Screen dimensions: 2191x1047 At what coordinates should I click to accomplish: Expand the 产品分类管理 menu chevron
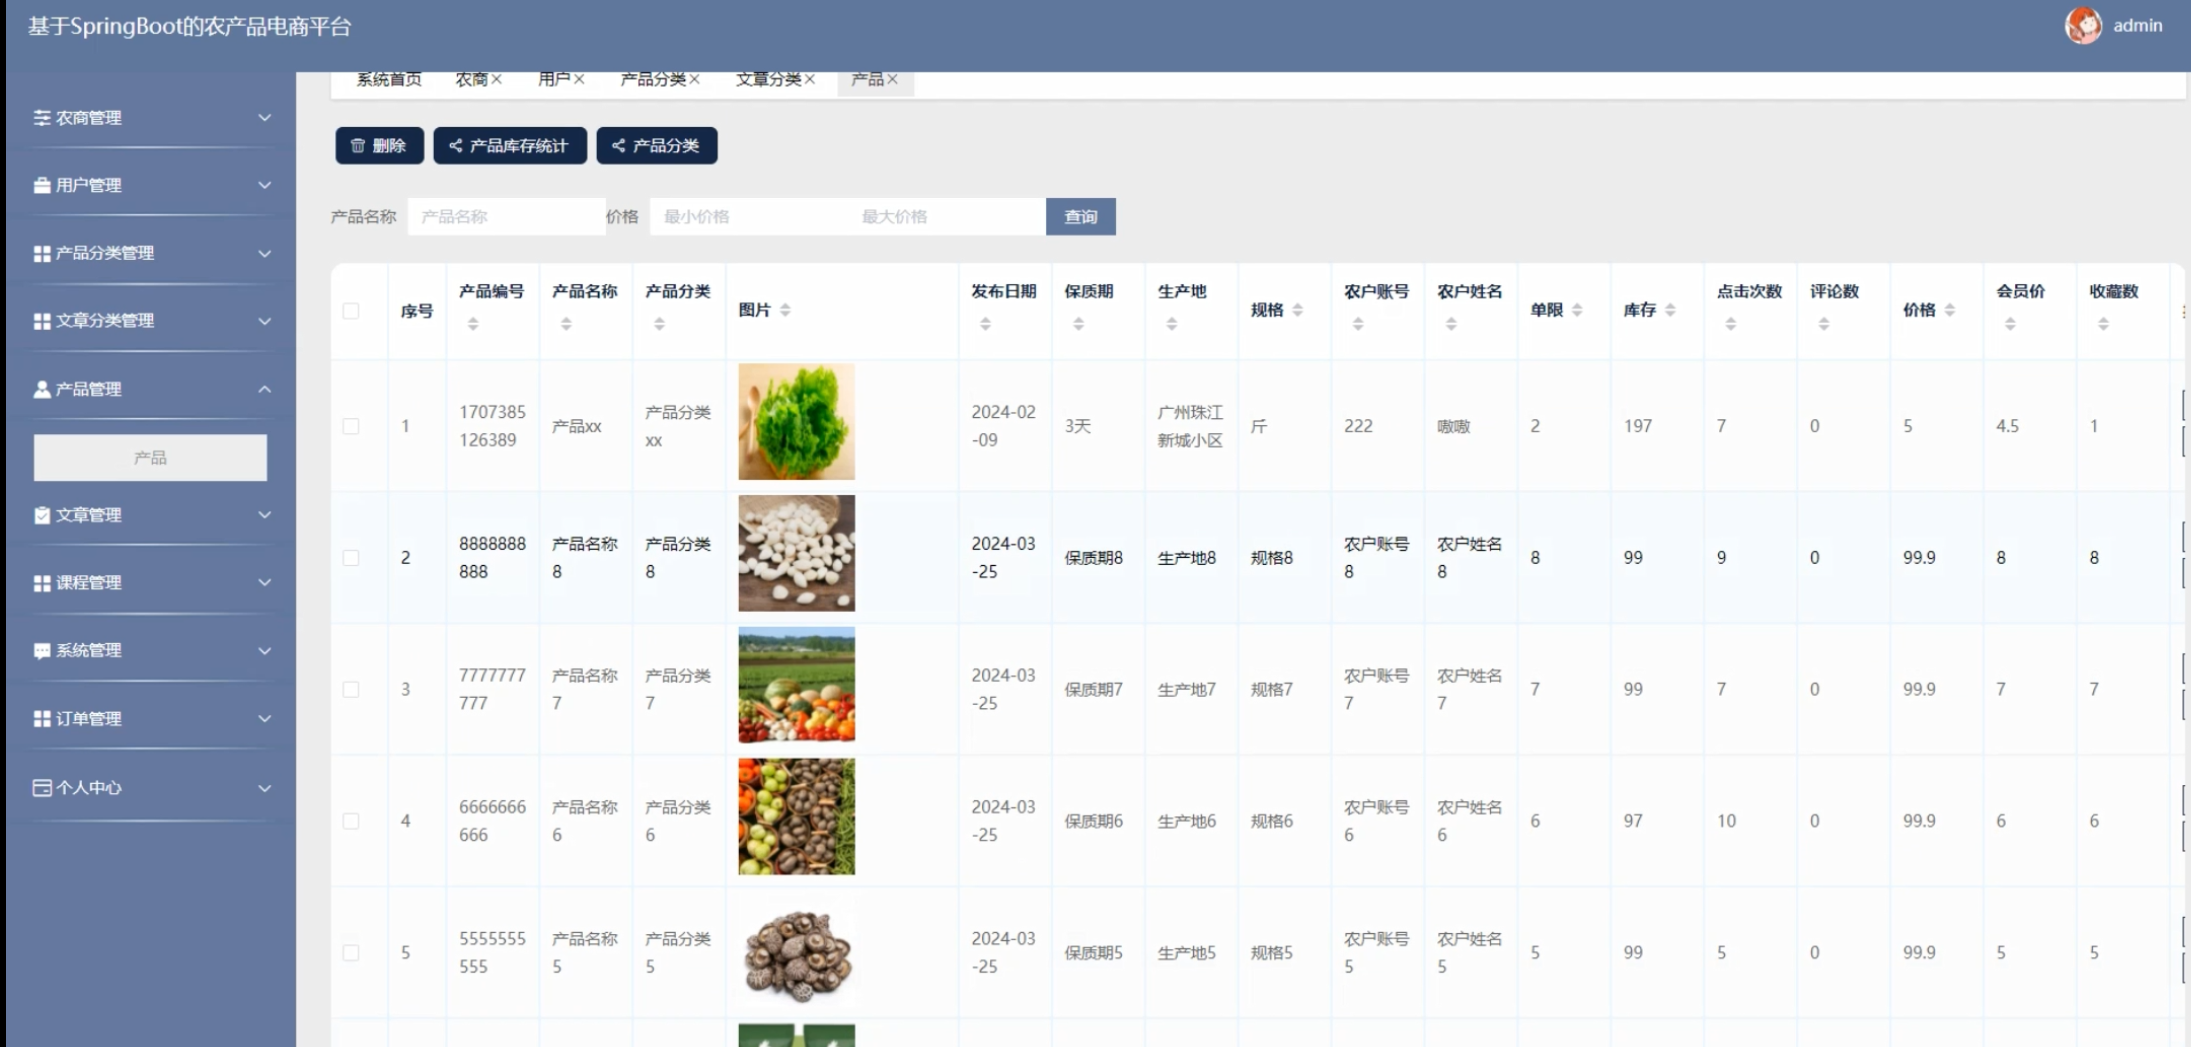click(264, 253)
